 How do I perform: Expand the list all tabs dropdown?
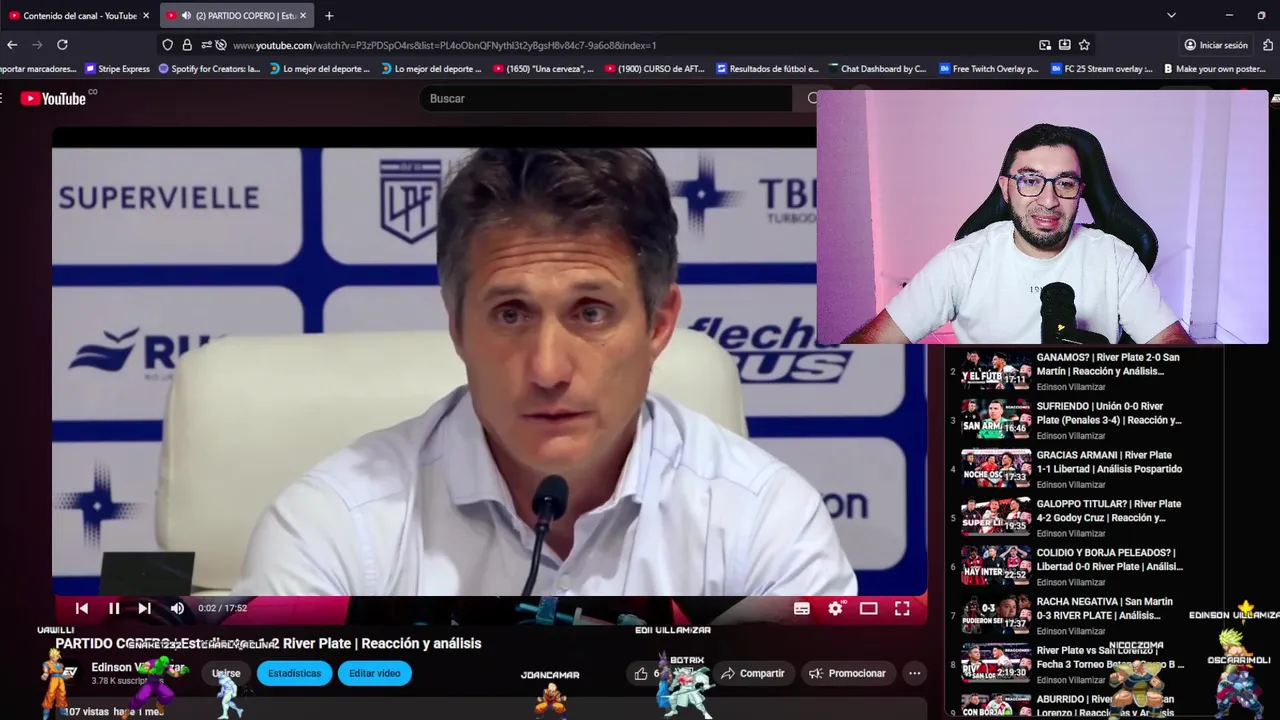click(1171, 15)
